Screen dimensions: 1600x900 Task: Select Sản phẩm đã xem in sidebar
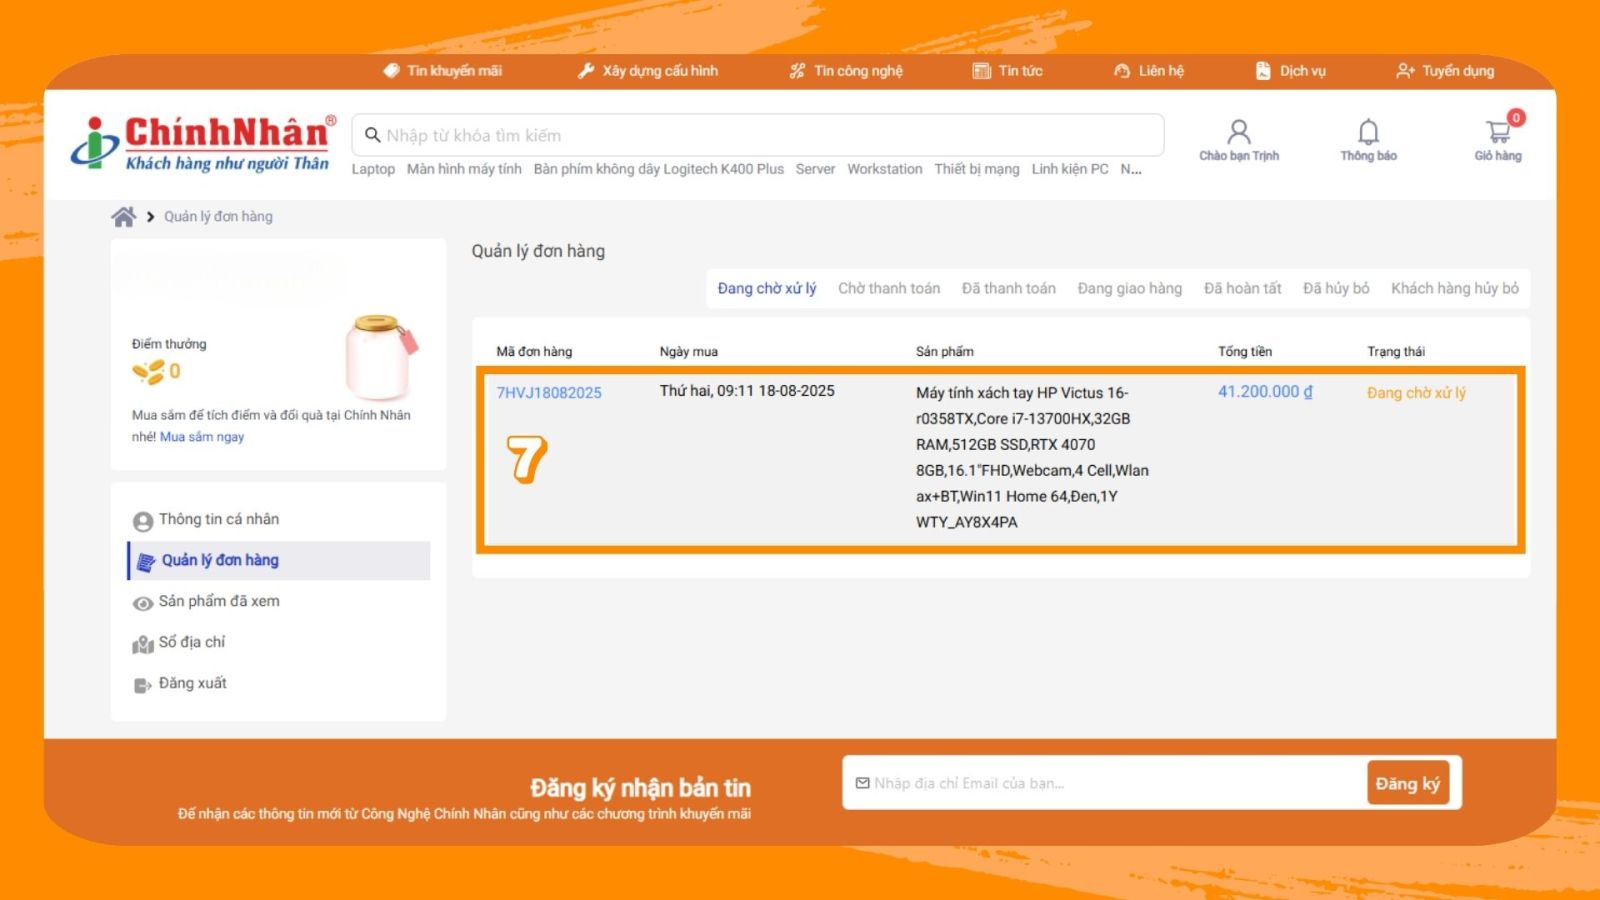point(219,601)
